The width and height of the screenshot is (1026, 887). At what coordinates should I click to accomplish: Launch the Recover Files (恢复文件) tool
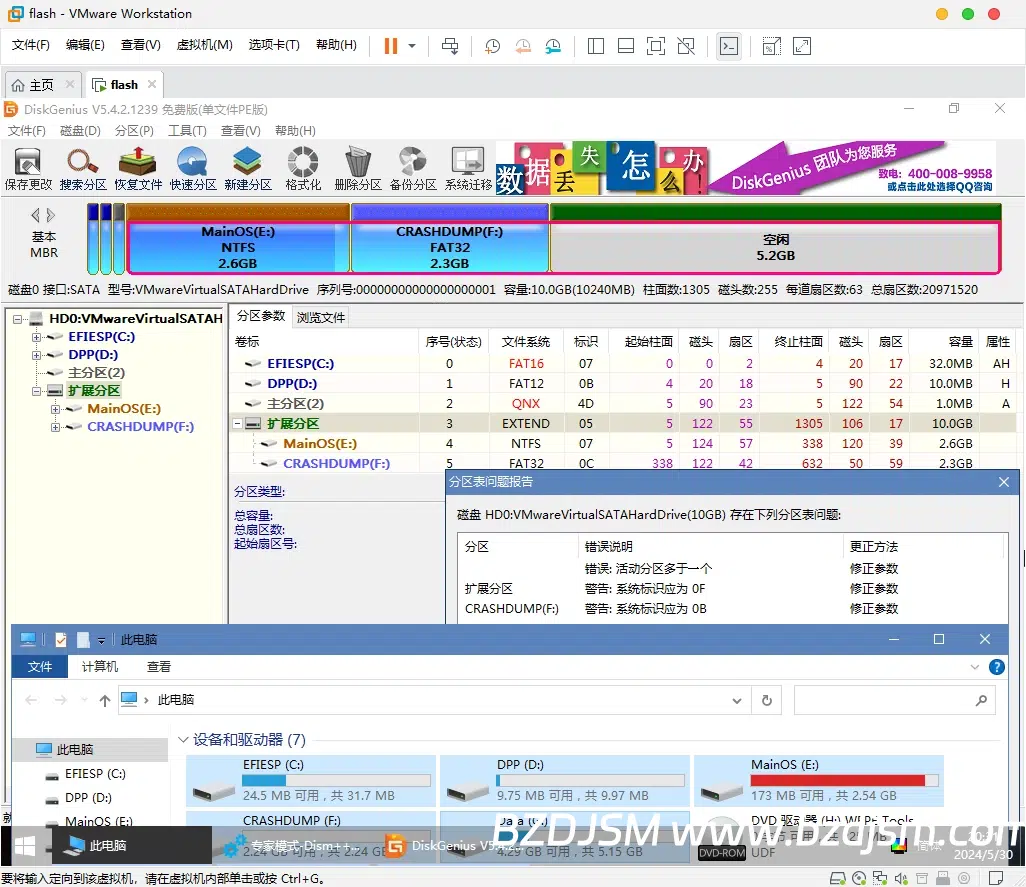pos(138,169)
